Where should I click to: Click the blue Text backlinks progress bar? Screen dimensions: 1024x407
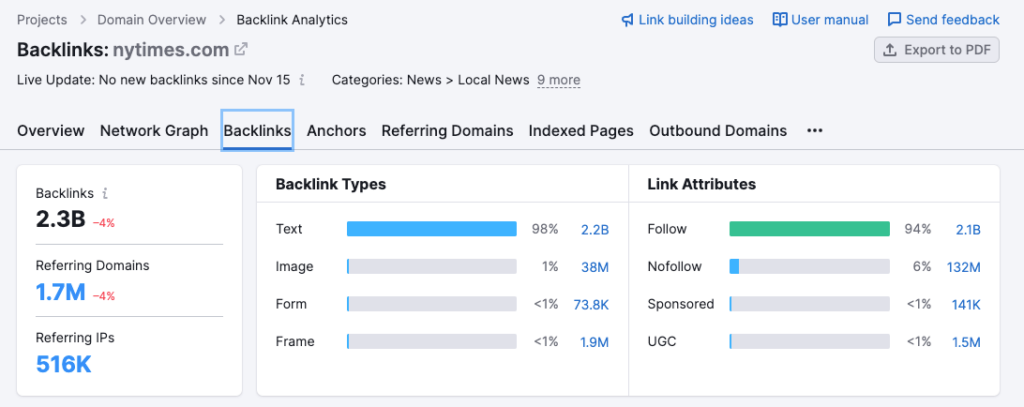(432, 229)
